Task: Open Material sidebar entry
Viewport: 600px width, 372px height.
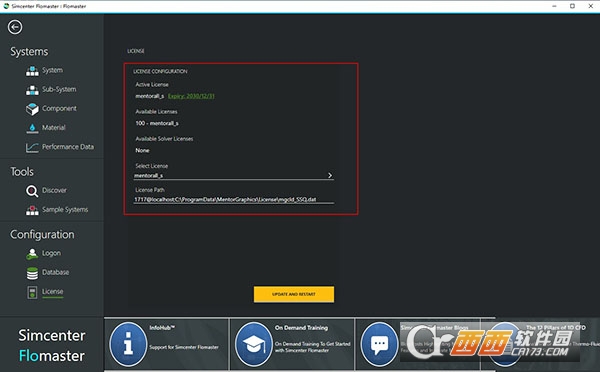Action: pyautogui.click(x=54, y=127)
